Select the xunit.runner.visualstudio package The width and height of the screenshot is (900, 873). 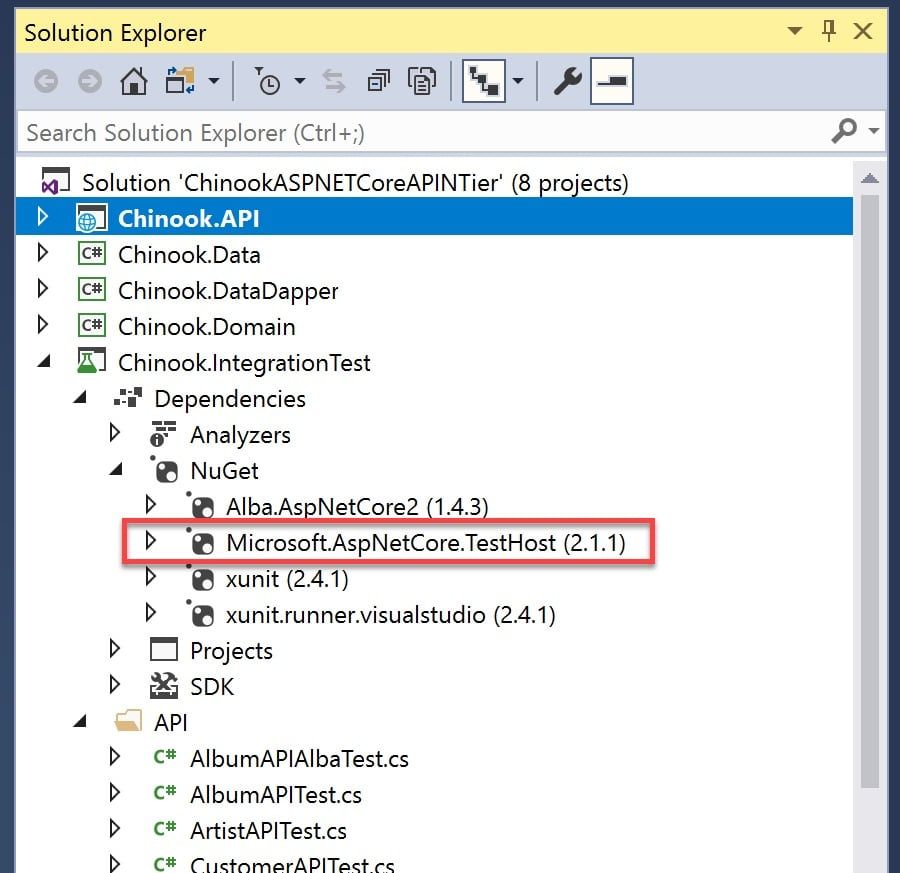(390, 615)
